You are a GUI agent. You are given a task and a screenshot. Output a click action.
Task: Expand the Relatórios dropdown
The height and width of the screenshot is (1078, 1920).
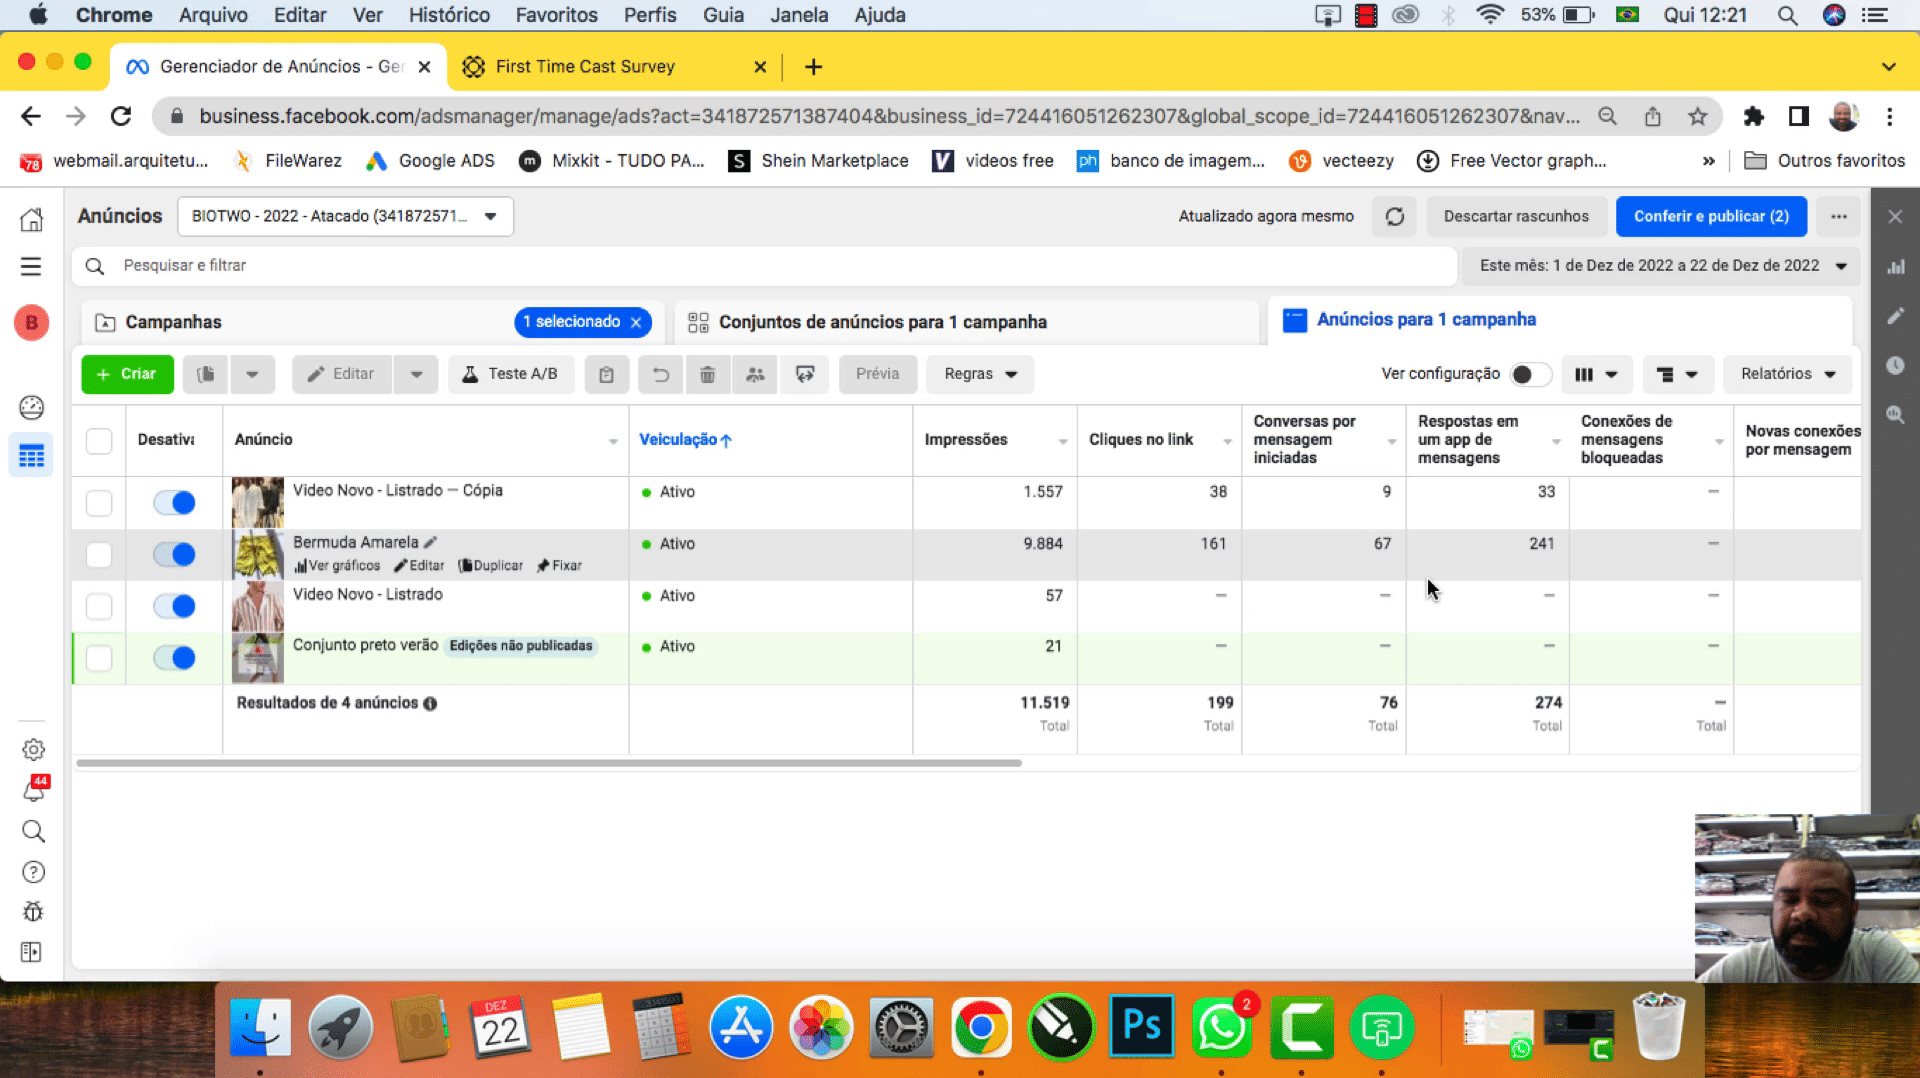(x=1787, y=374)
